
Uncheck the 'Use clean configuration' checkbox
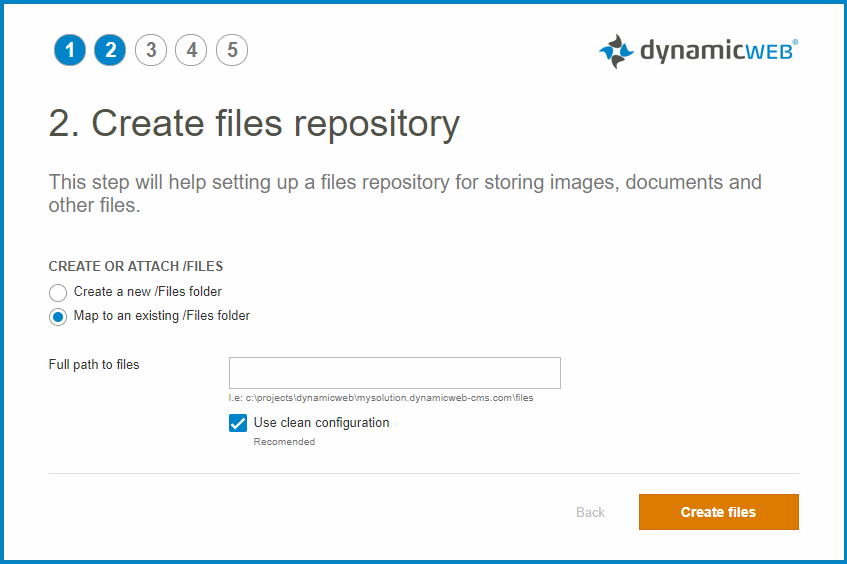coord(238,423)
